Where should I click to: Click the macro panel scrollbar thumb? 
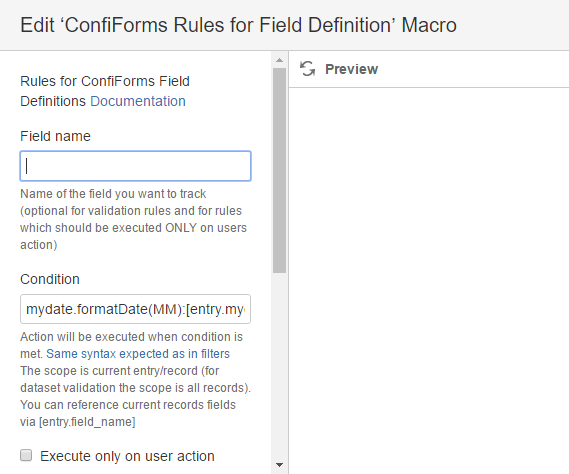pos(279,170)
